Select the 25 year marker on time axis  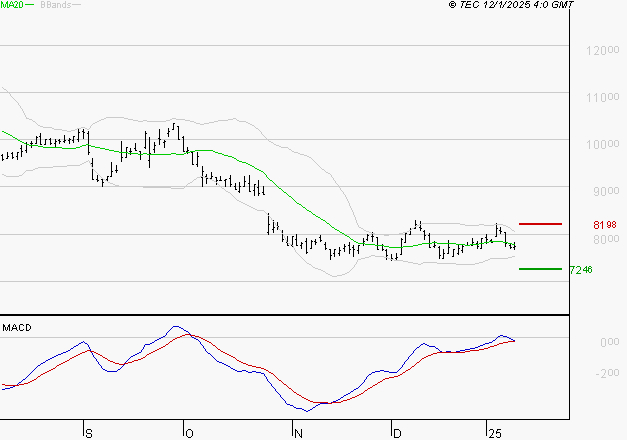494,432
